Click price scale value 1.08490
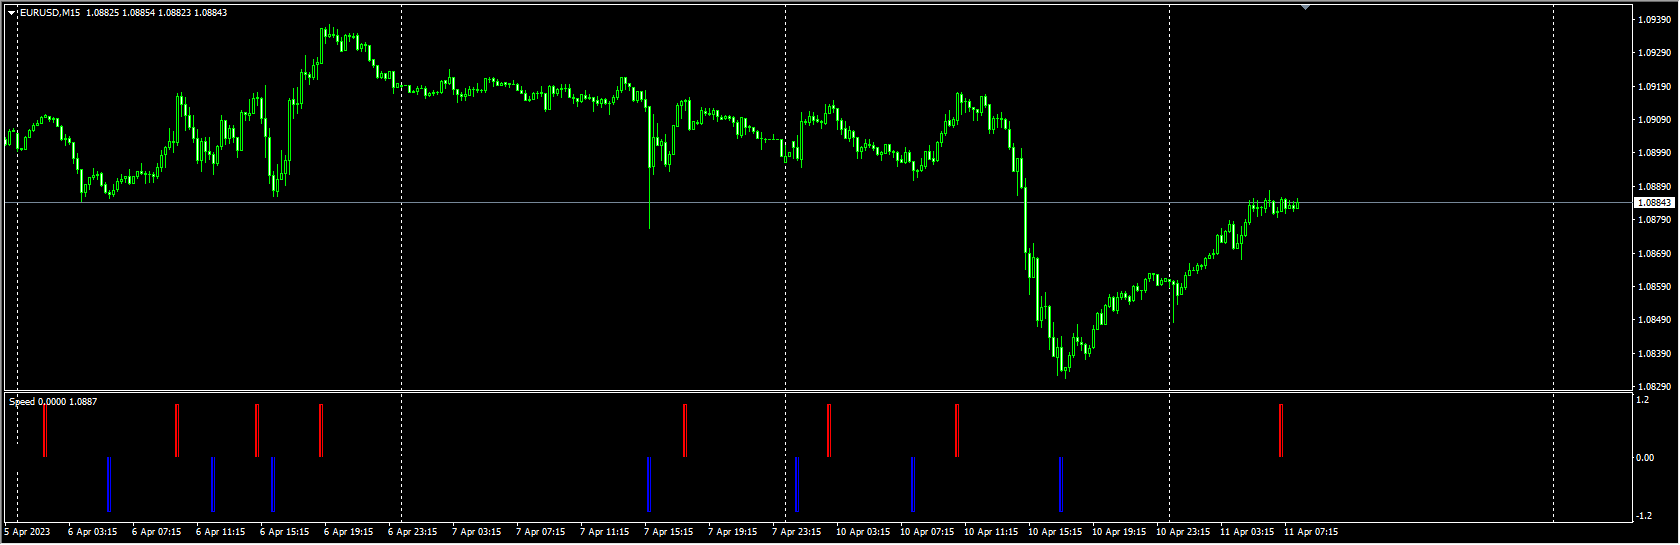This screenshot has height=545, width=1680. pos(1654,320)
